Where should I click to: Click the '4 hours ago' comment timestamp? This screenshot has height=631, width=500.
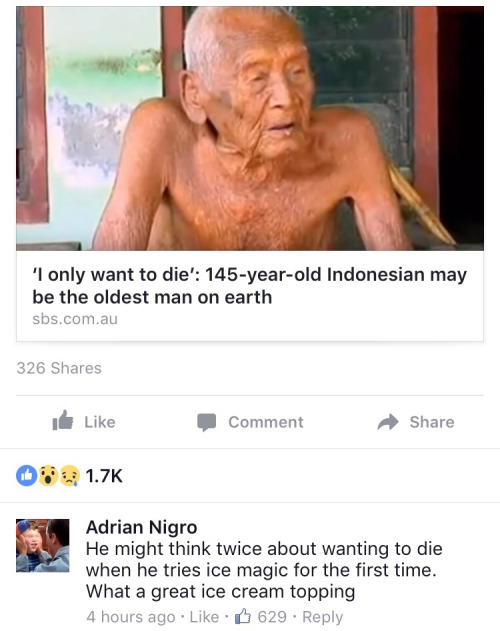click(131, 617)
